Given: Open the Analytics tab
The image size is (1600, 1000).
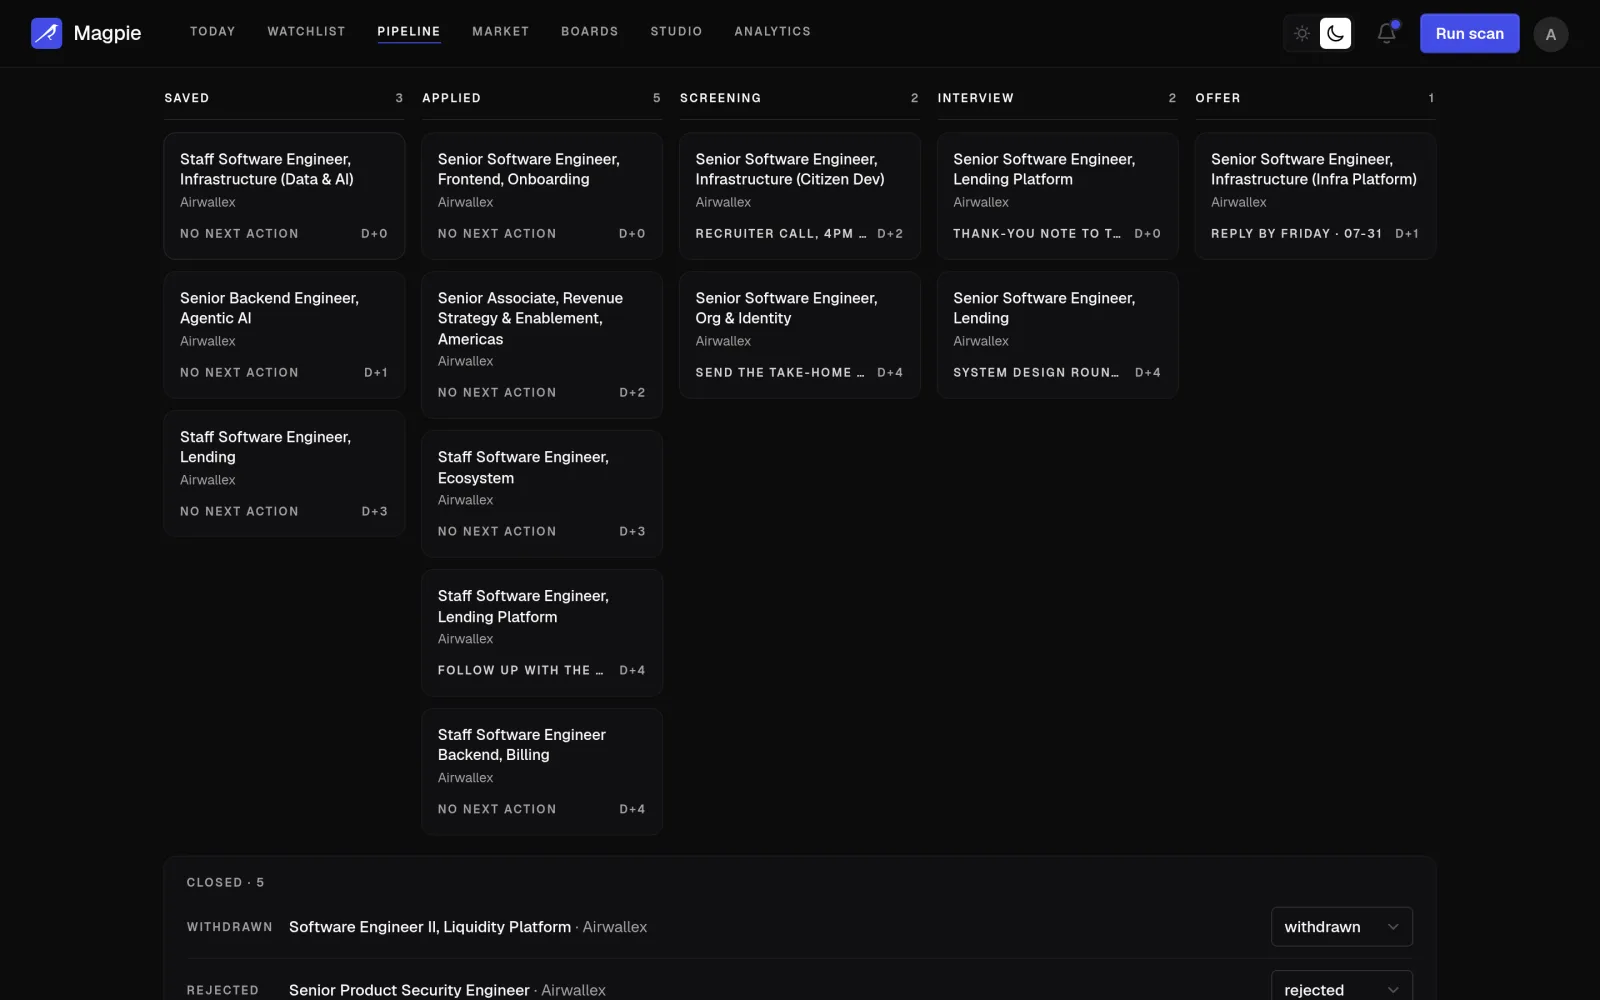Looking at the screenshot, I should coord(773,32).
